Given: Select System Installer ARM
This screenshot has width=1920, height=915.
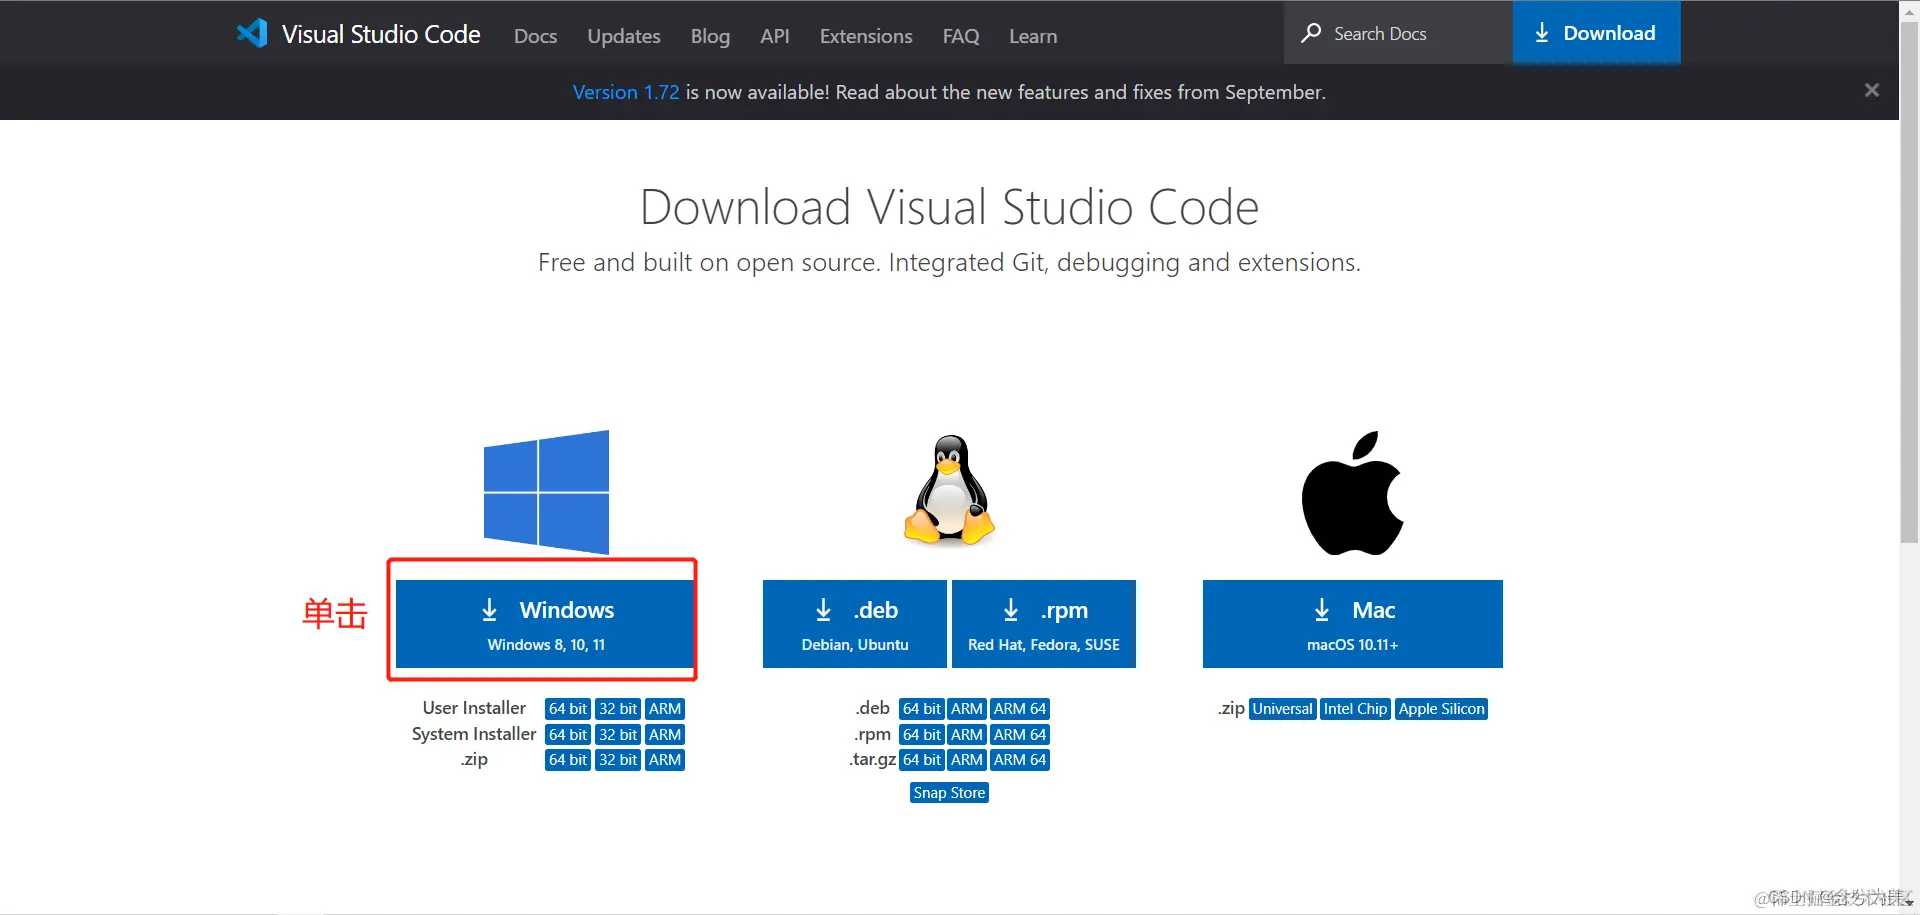Looking at the screenshot, I should (x=665, y=735).
